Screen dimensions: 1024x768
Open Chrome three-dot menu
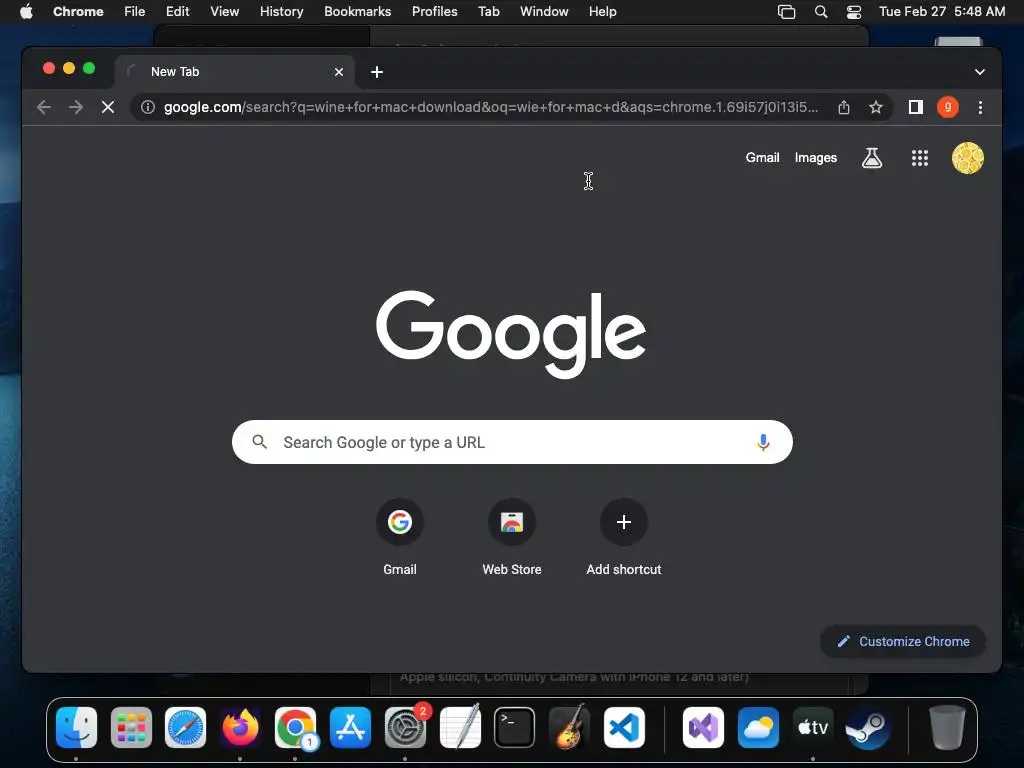[x=980, y=107]
